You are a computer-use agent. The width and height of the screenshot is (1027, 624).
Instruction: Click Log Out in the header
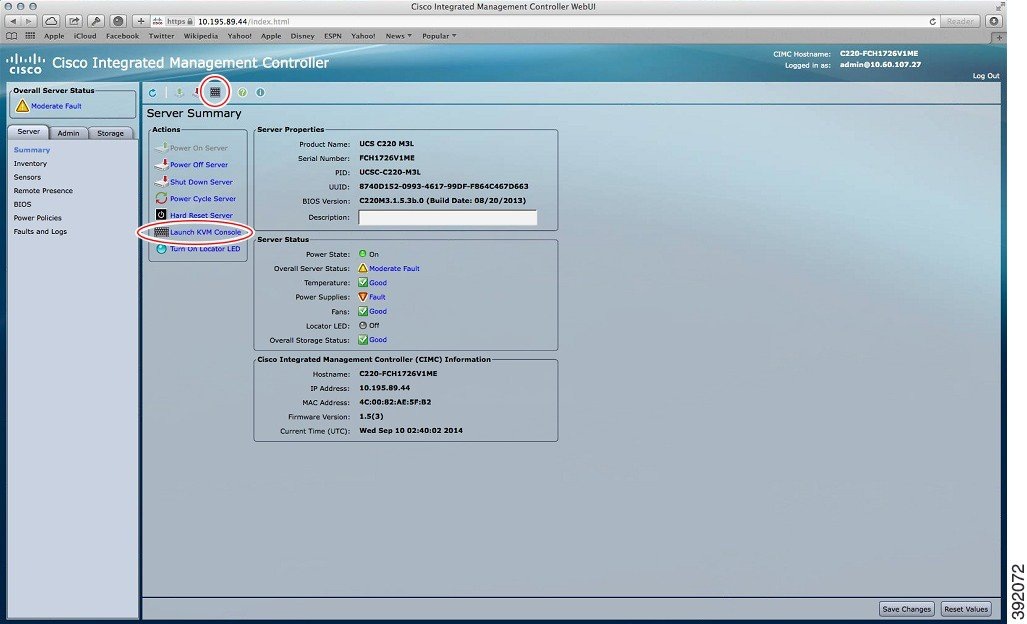point(986,76)
